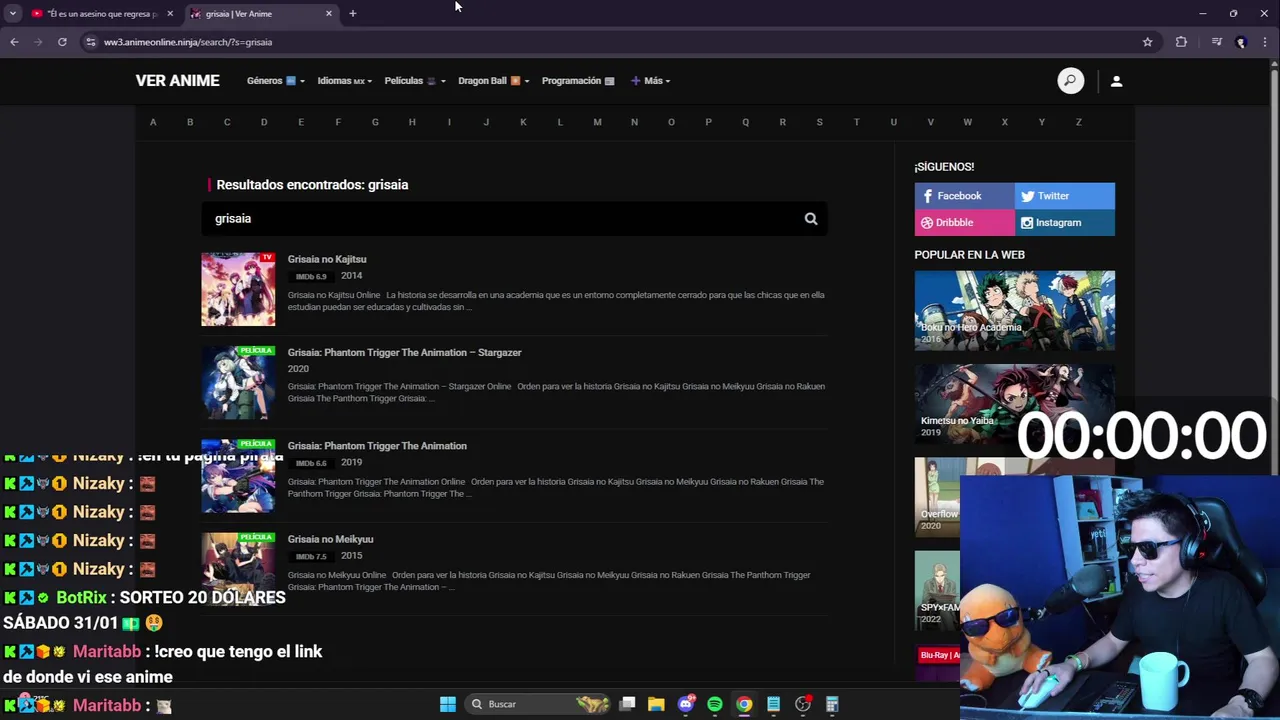Screen dimensions: 1280x720
Task: Open OBS Studio from the taskbar
Action: coord(802,704)
